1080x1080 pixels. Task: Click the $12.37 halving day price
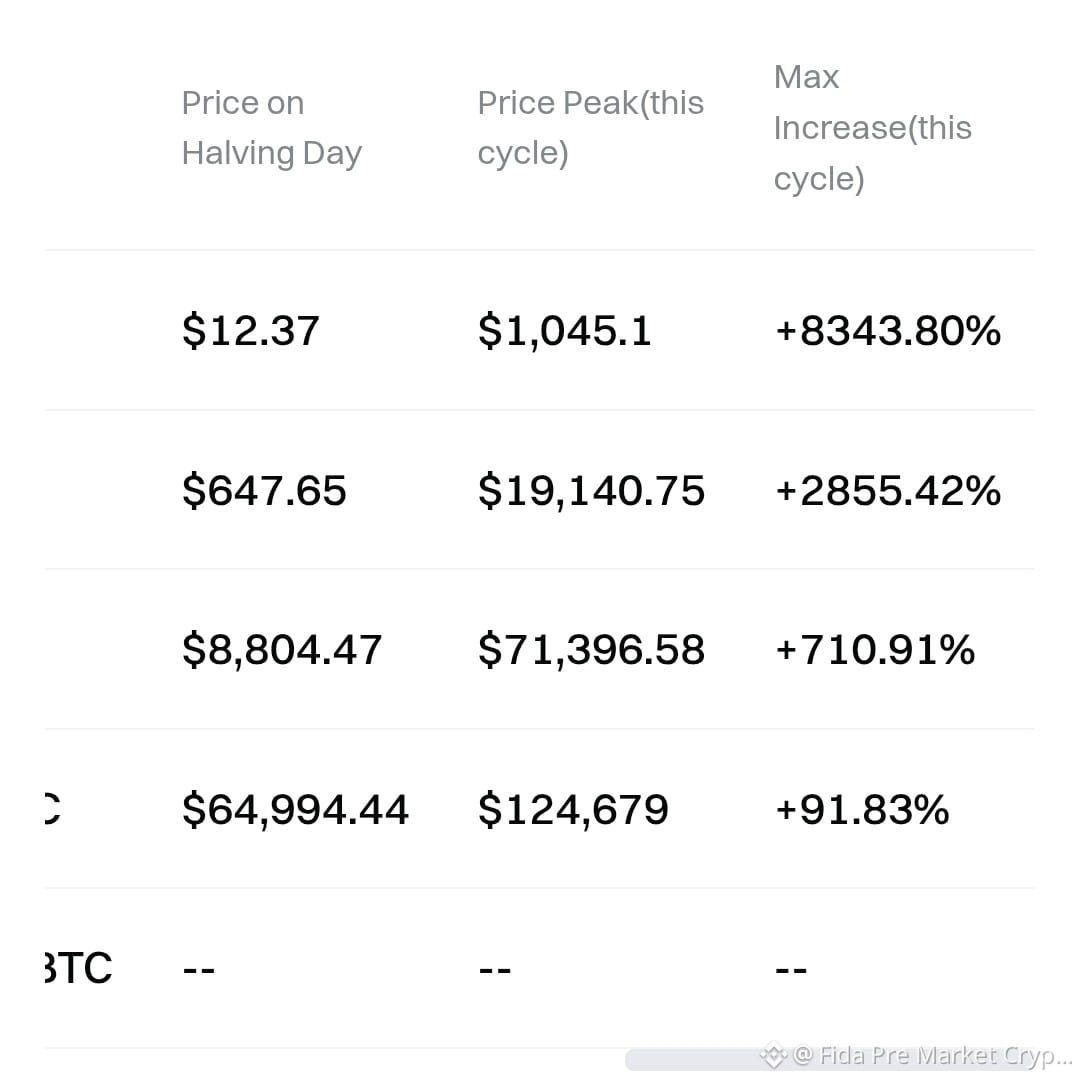point(251,330)
